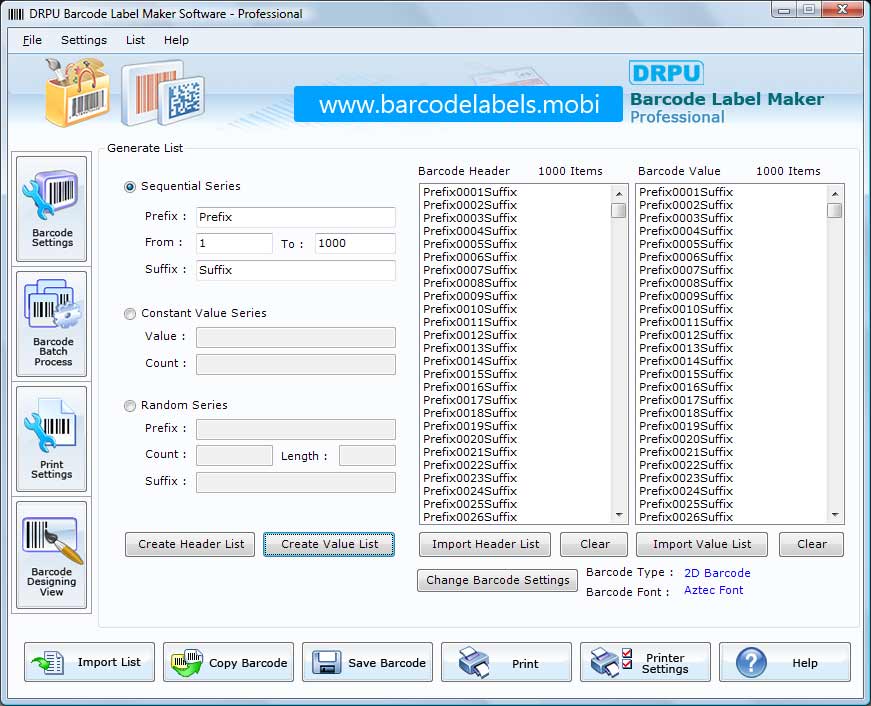Select Prefix0025Suffix in Barcode Value list
The width and height of the screenshot is (871, 706).
(686, 504)
